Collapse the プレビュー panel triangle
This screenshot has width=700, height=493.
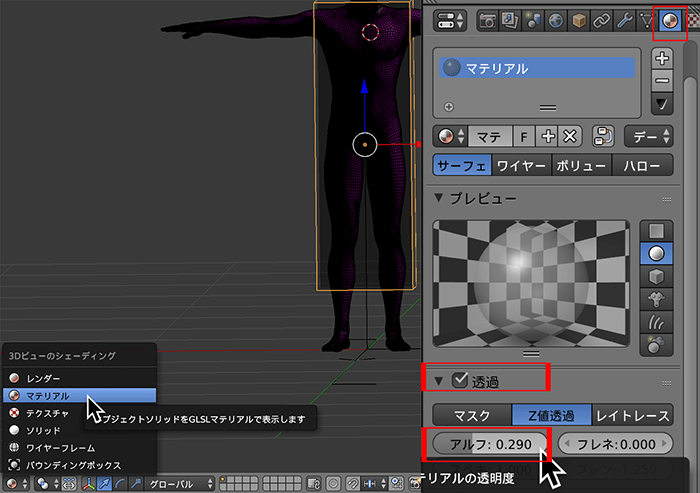(439, 196)
